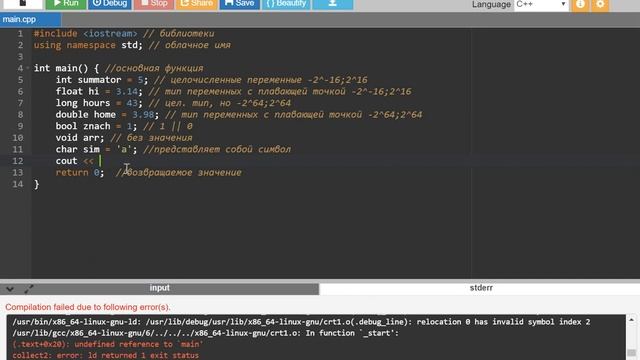Beautify the source code
Image resolution: width=640 pixels, height=360 pixels.
pos(286,4)
